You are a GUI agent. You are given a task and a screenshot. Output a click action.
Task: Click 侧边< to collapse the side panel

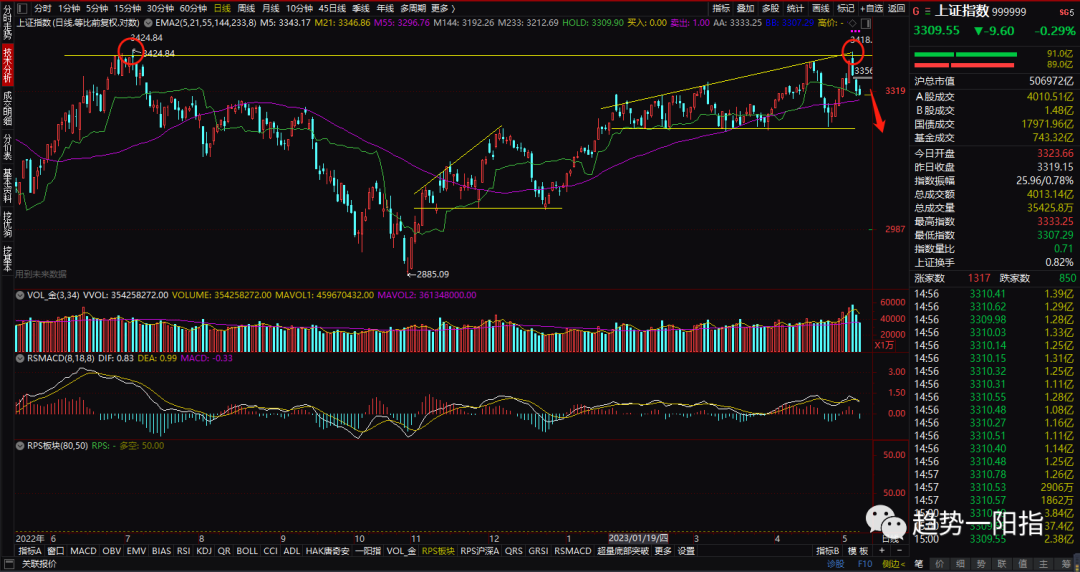tap(894, 564)
